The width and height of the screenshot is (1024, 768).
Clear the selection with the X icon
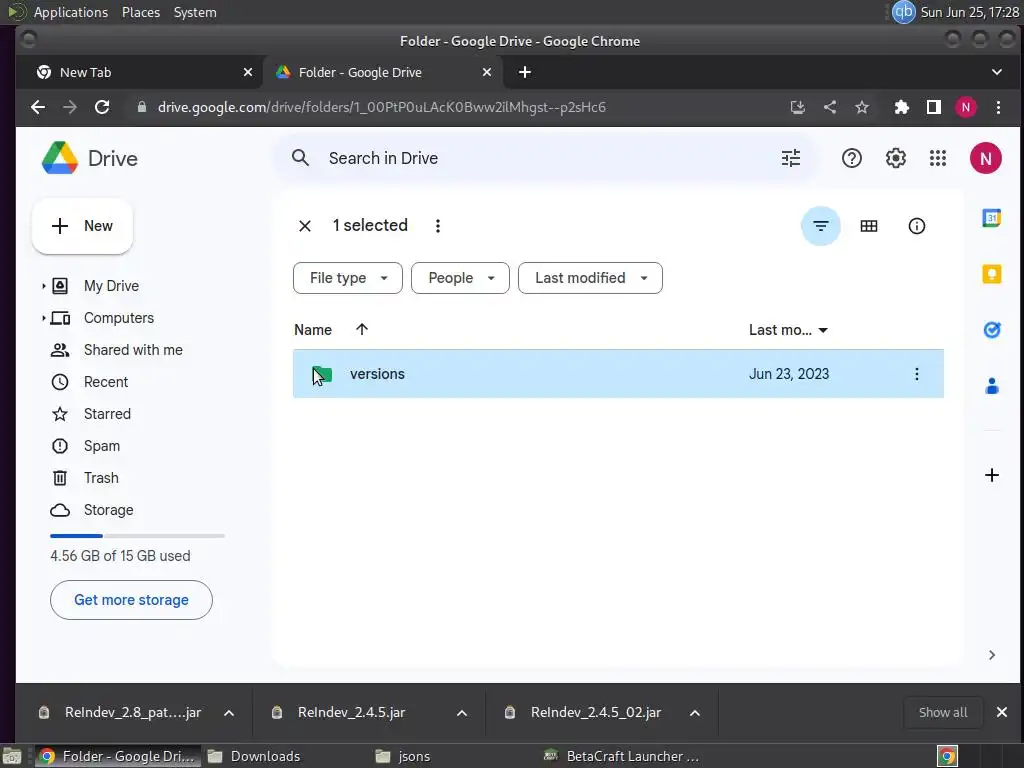tap(304, 226)
